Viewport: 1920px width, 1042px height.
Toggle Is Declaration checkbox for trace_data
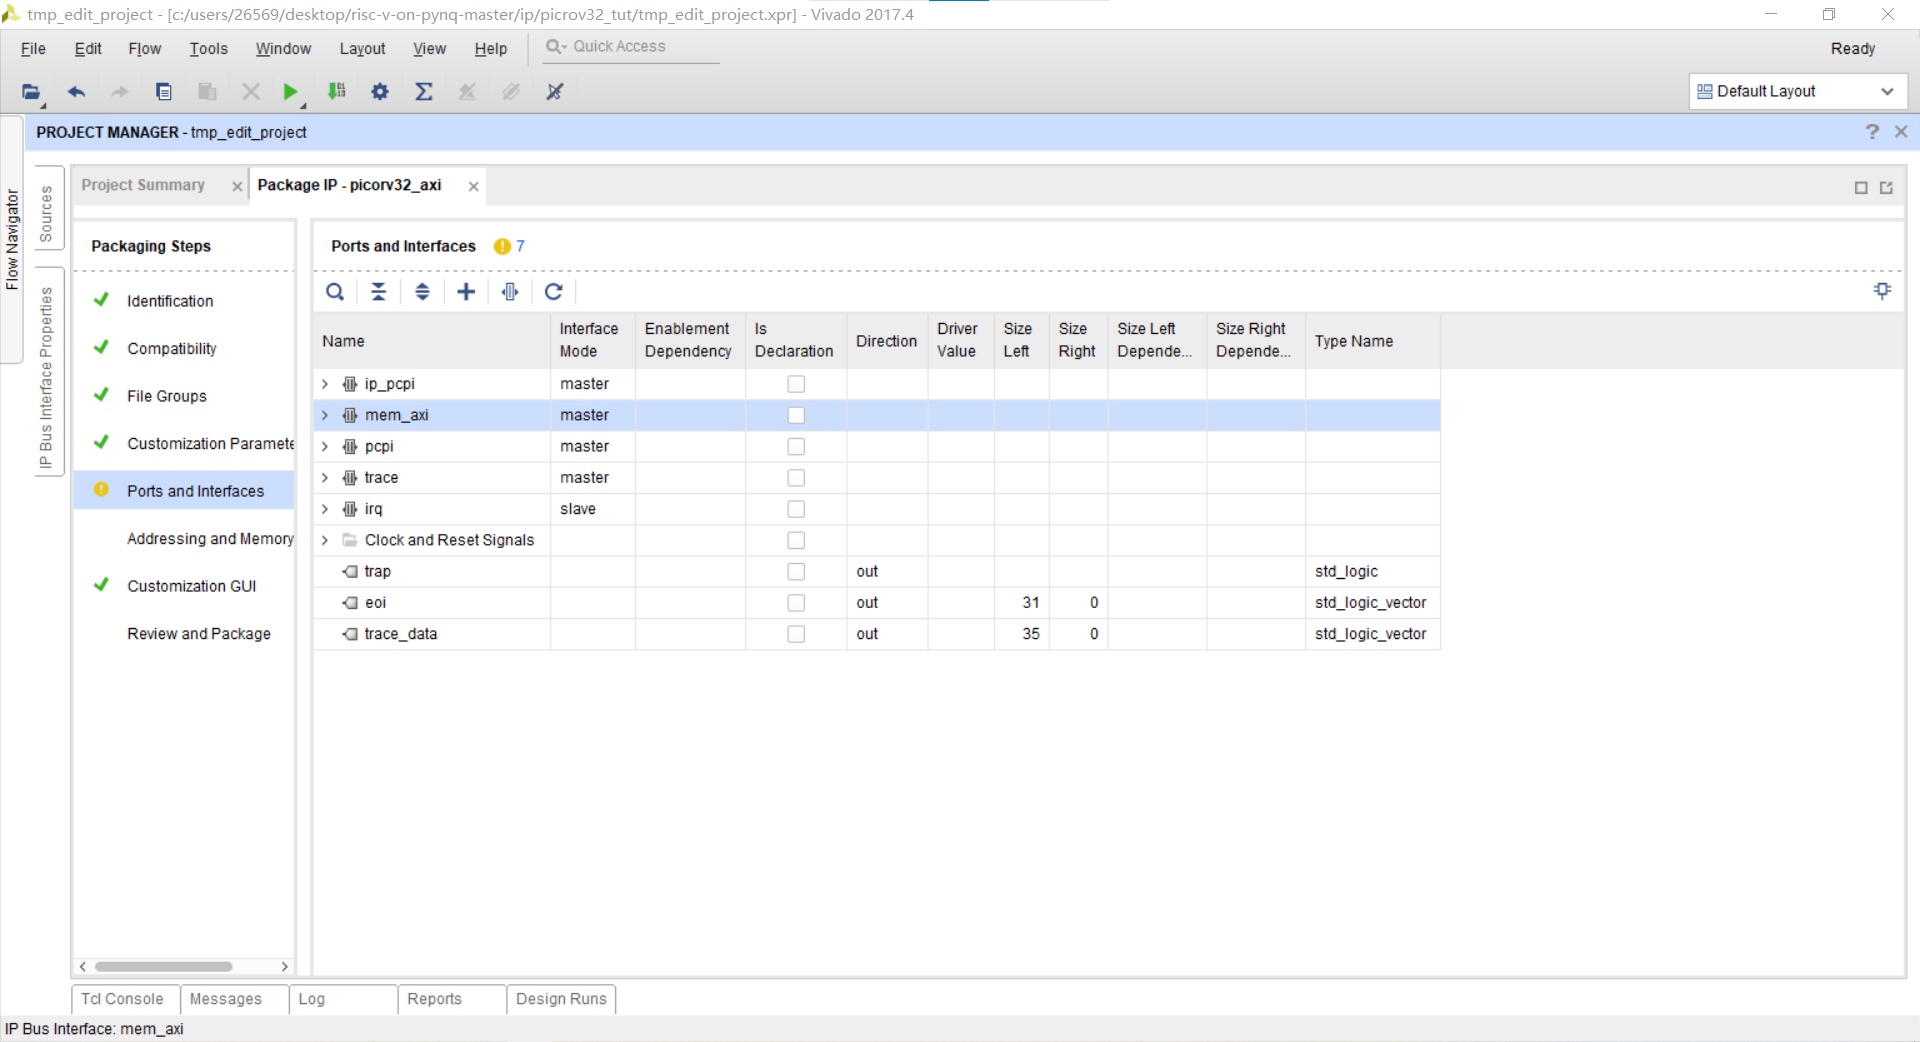[796, 634]
